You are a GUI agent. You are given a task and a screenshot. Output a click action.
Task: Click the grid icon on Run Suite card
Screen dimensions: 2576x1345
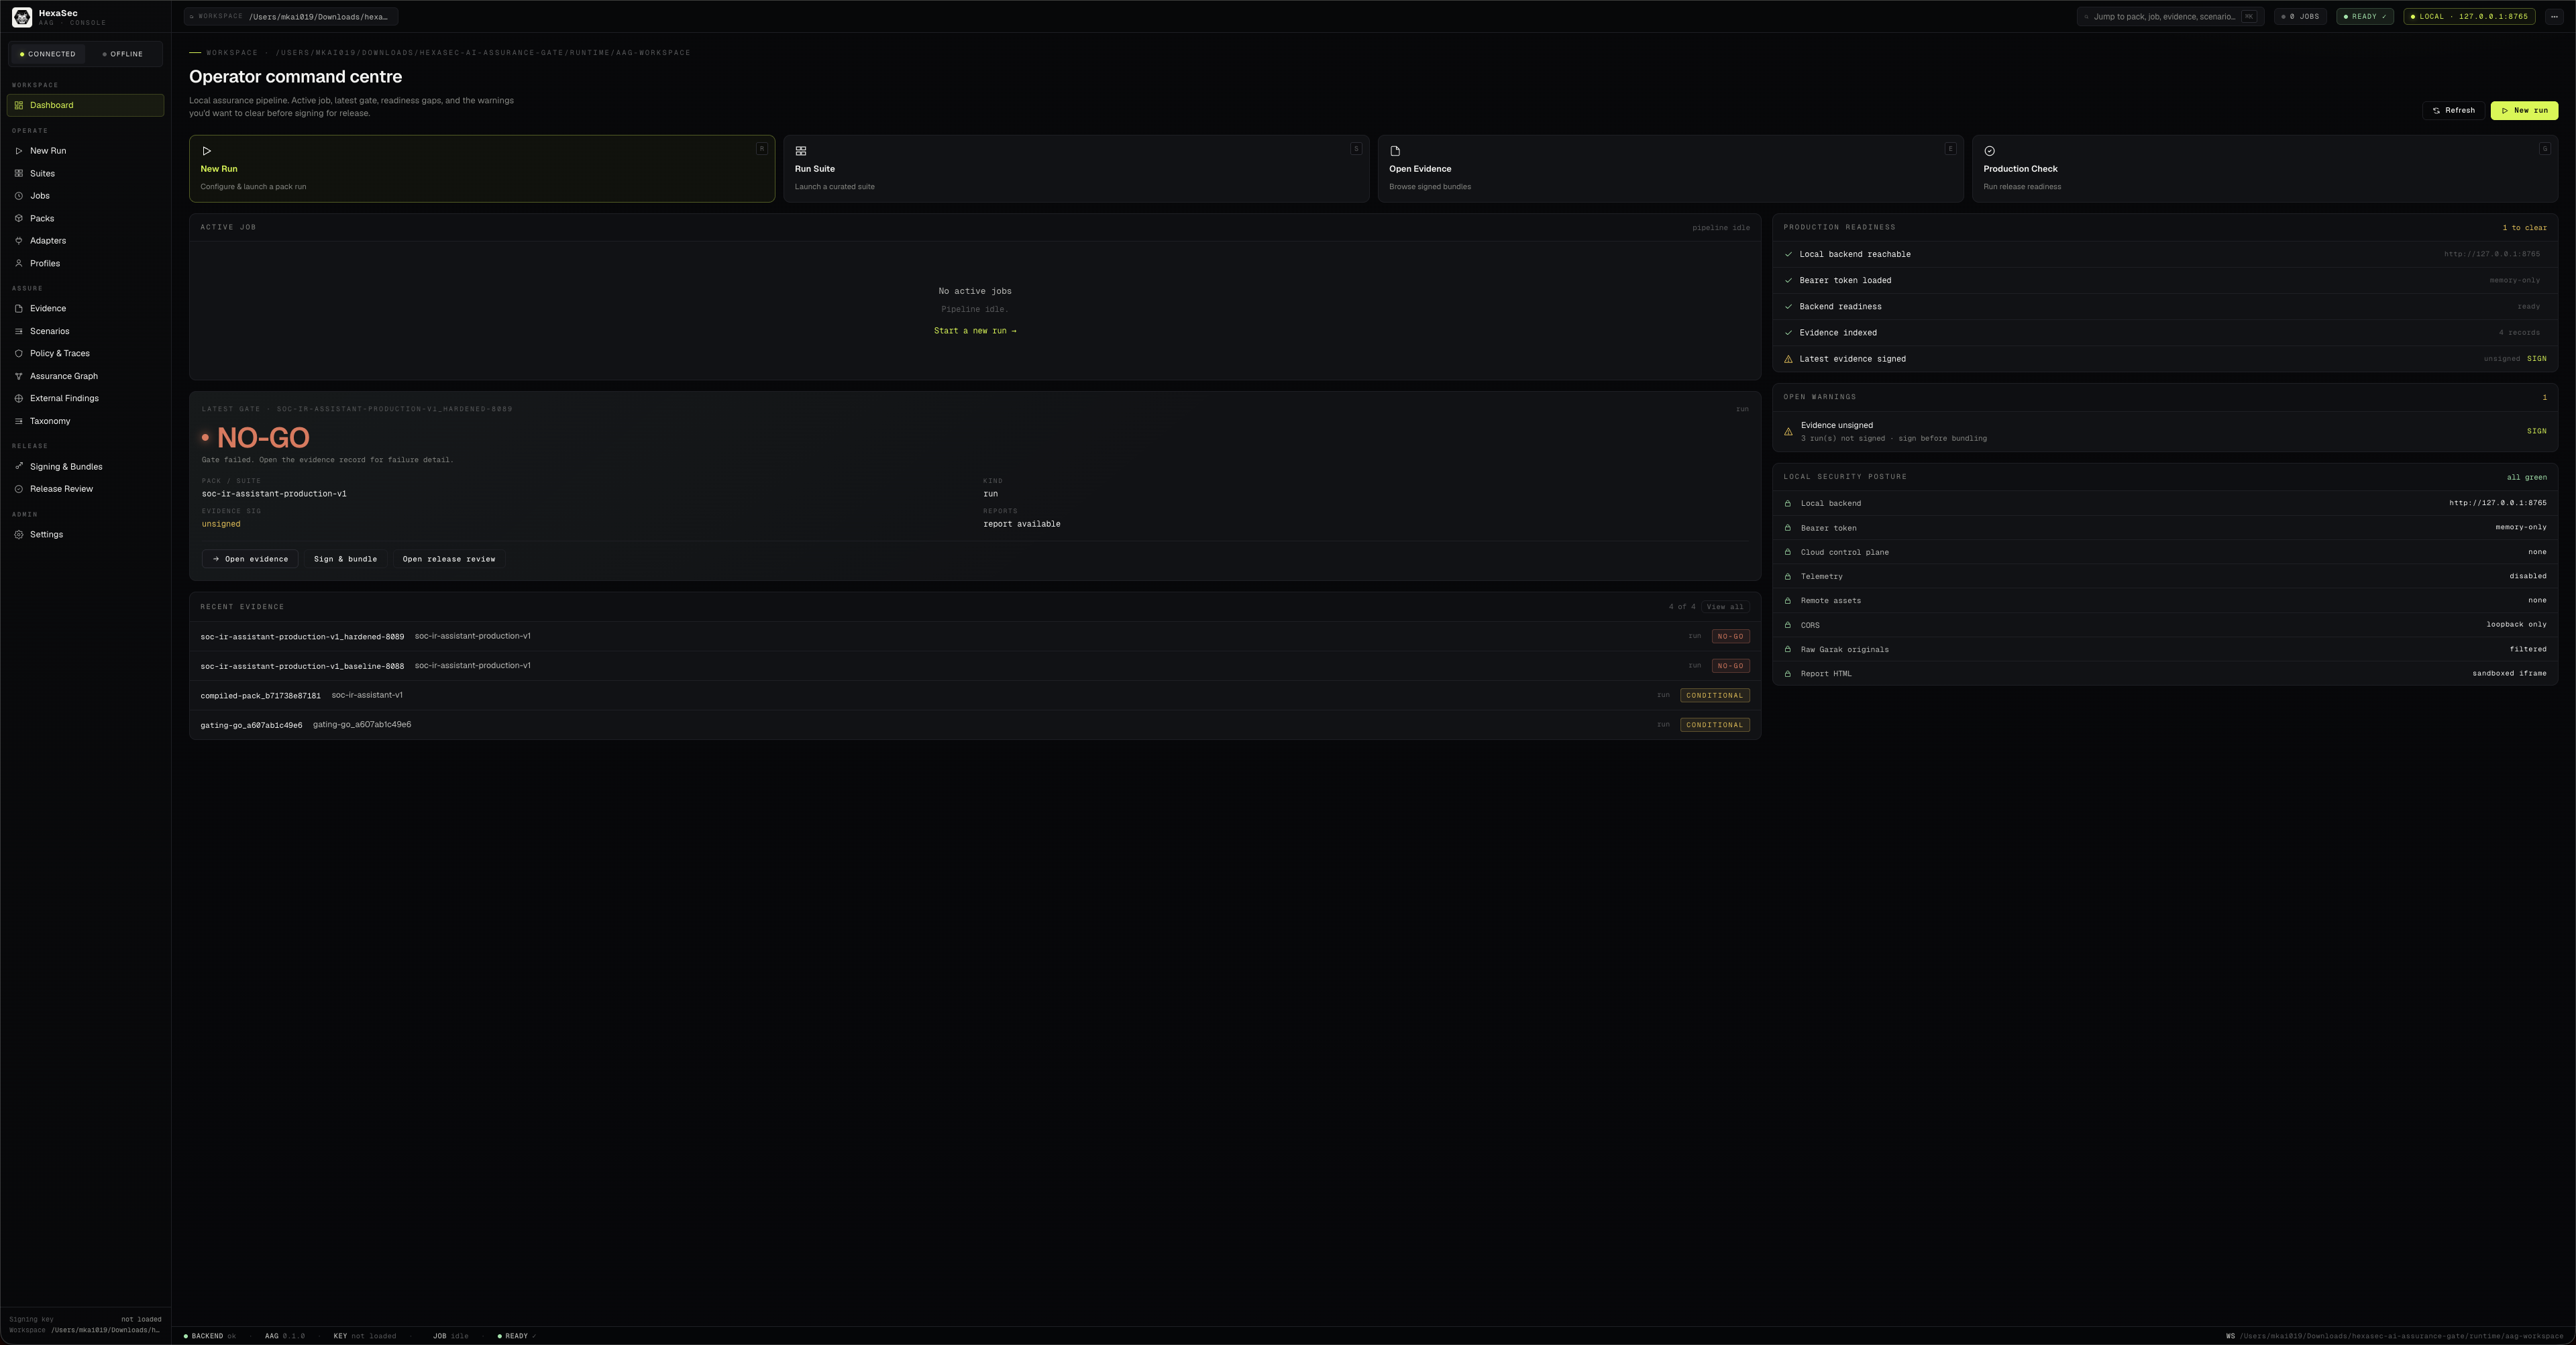pos(801,151)
